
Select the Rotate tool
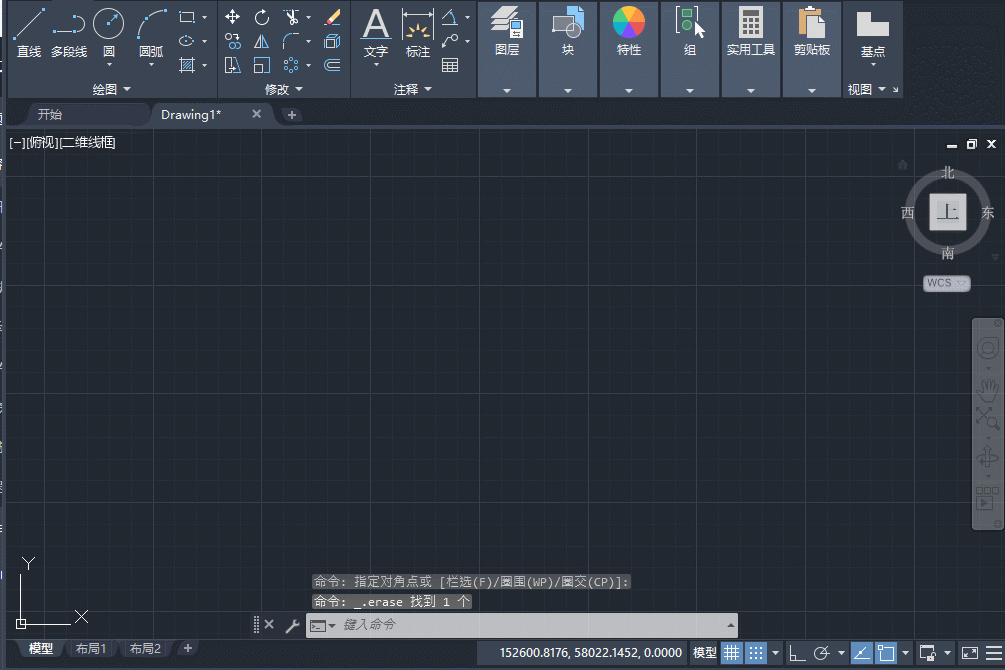[x=262, y=17]
